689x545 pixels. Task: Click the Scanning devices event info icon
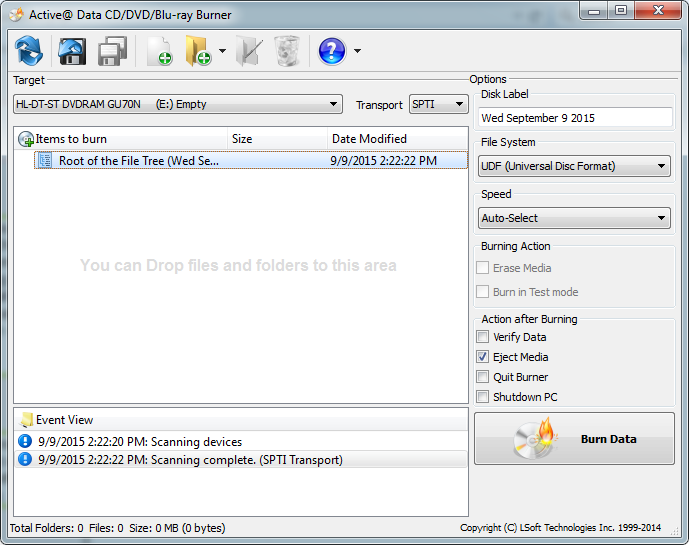coord(25,441)
